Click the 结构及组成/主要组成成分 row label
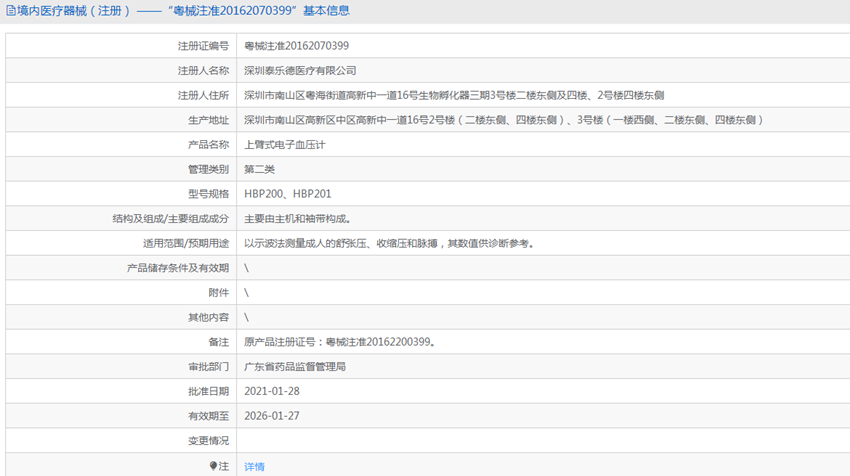Viewport: 850px width, 476px height. click(171, 218)
